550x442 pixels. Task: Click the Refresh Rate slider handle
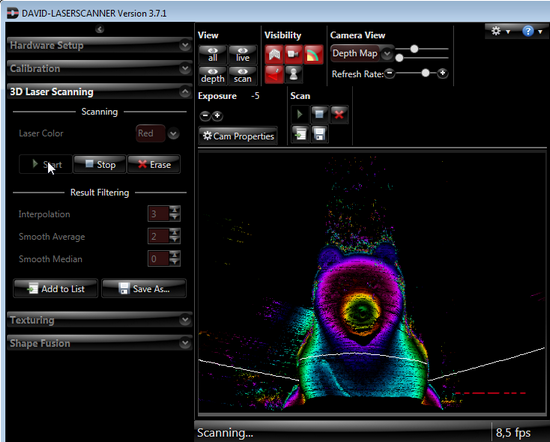click(425, 73)
